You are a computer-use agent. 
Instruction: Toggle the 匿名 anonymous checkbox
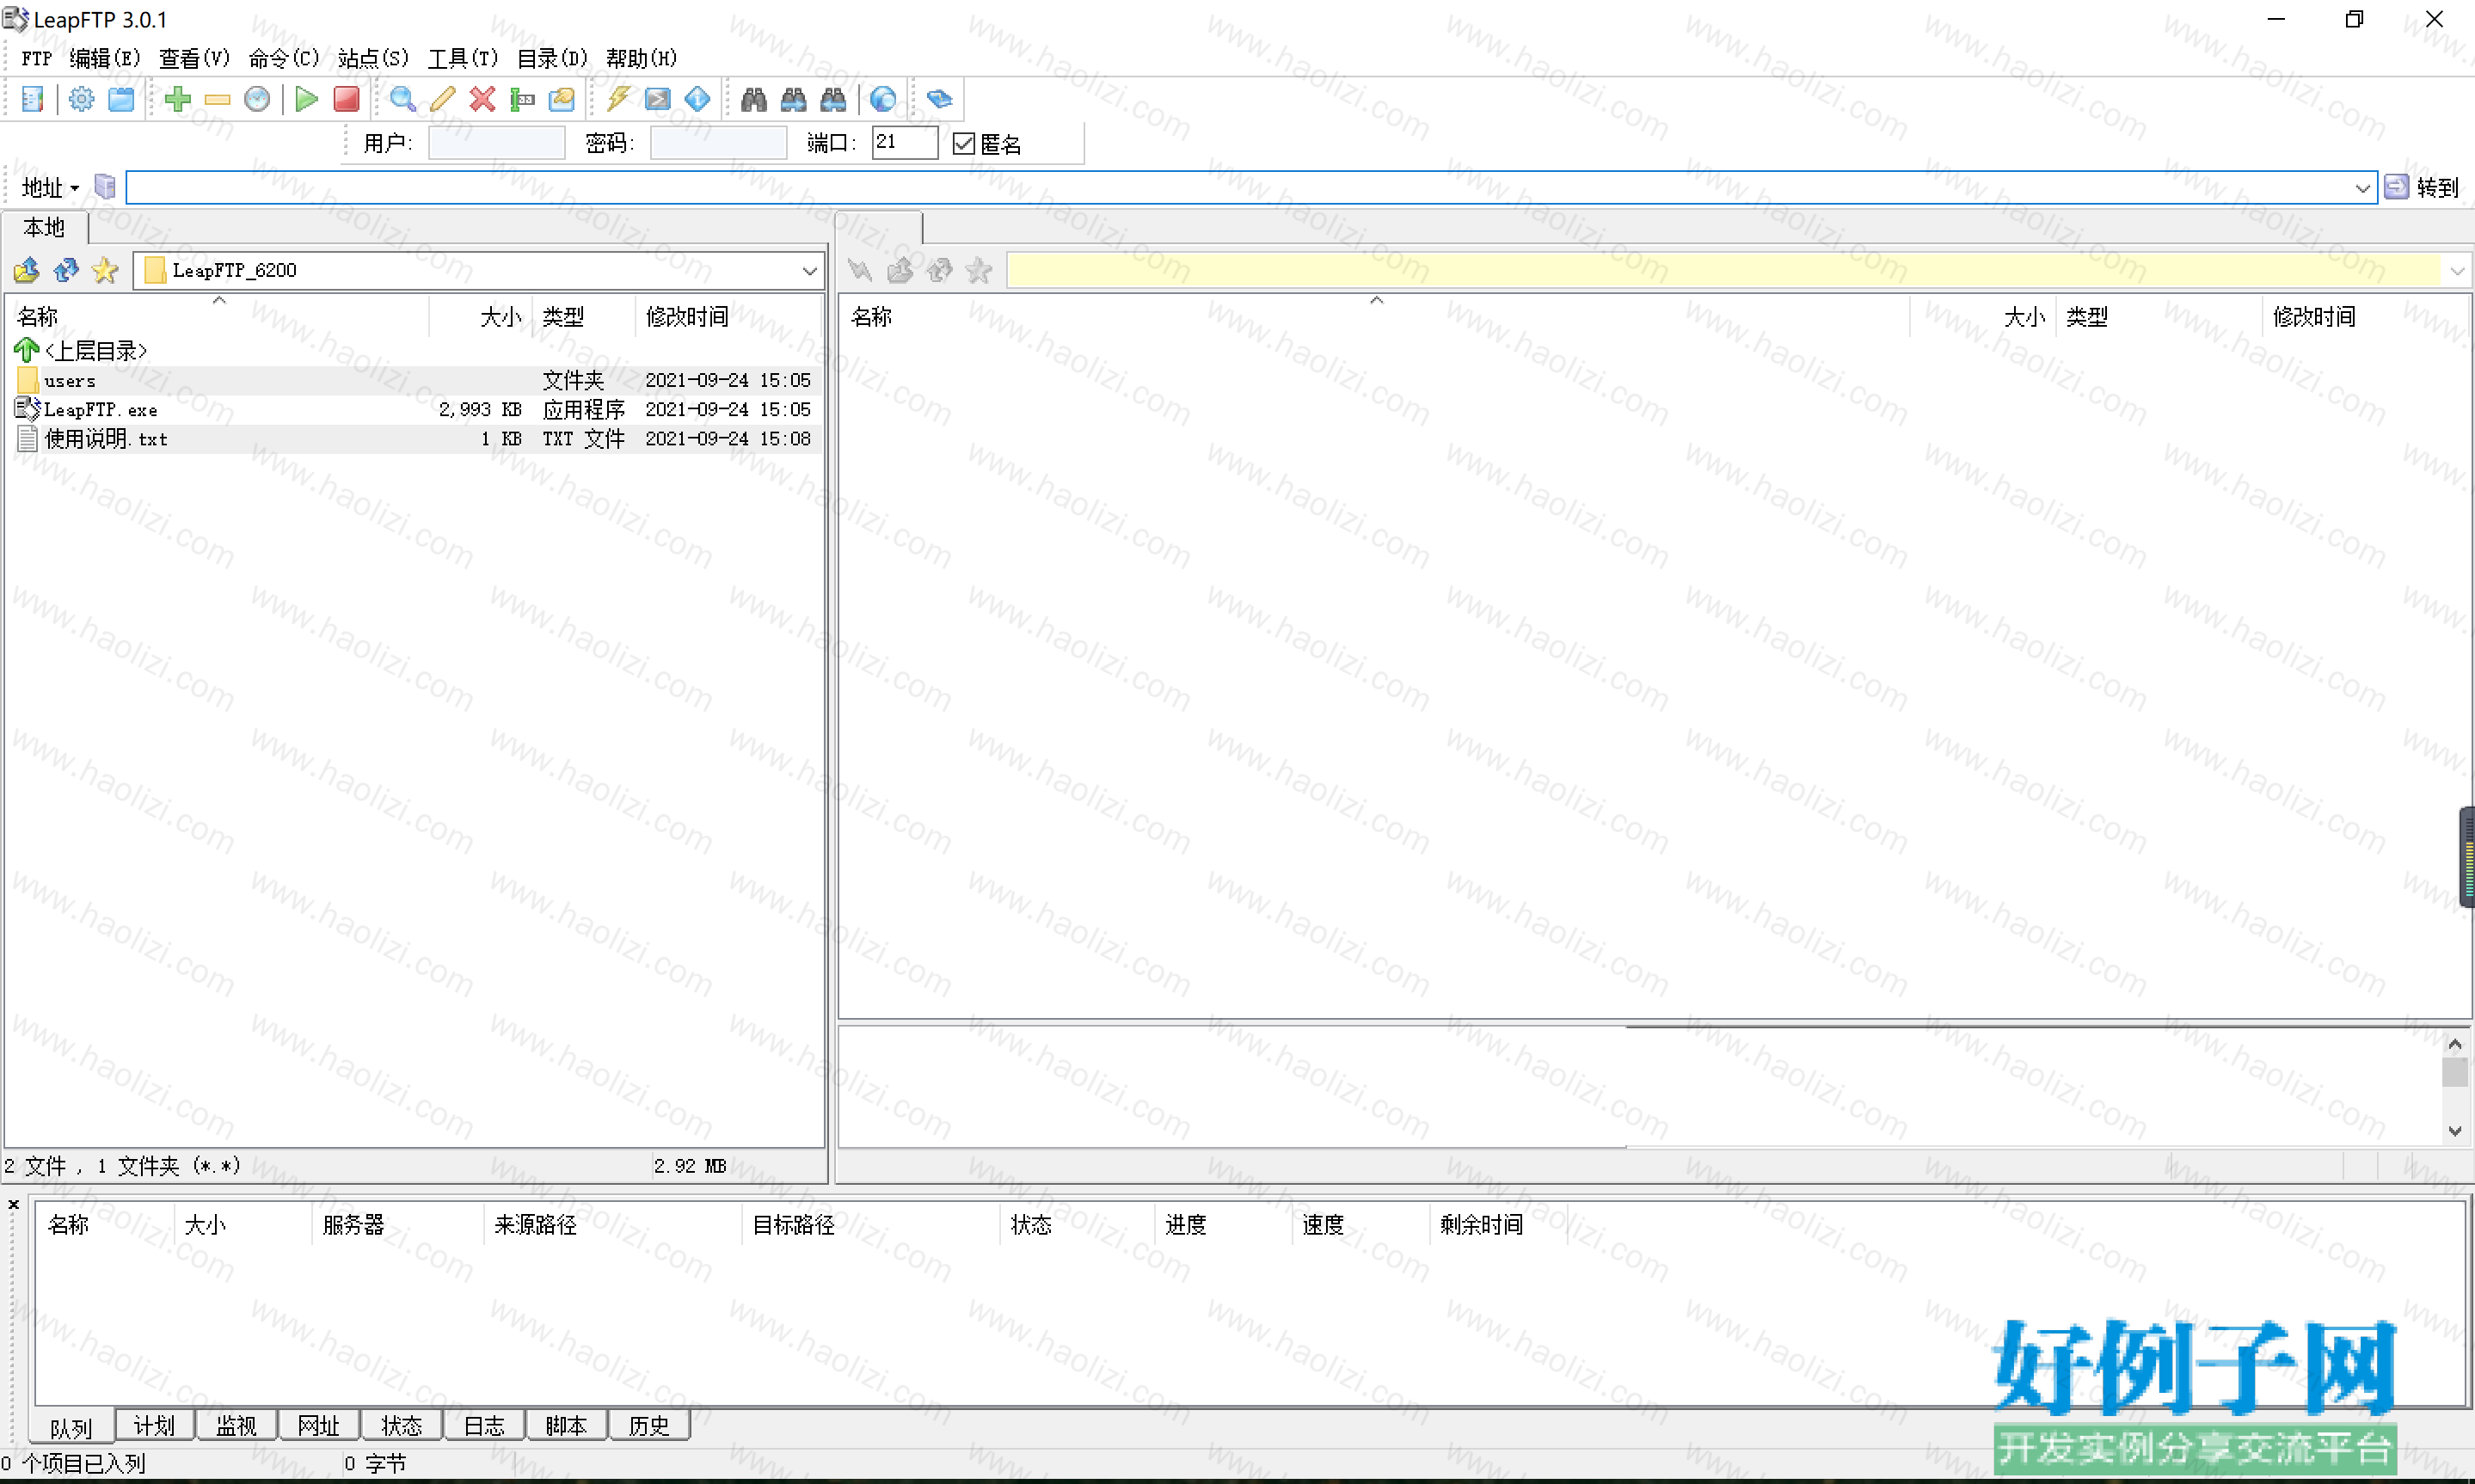(964, 144)
